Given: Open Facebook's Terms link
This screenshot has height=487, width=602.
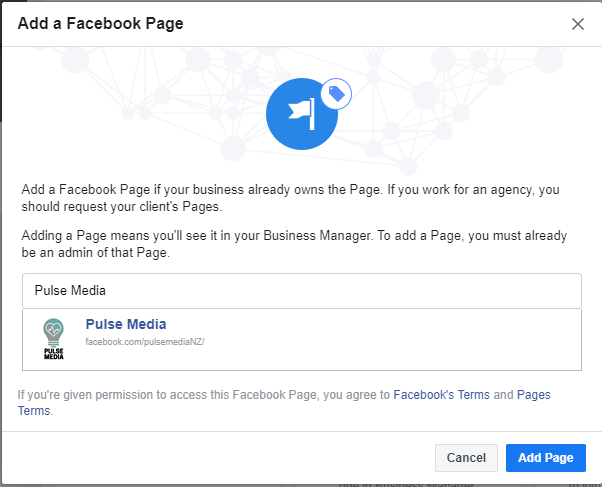Looking at the screenshot, I should tap(442, 395).
